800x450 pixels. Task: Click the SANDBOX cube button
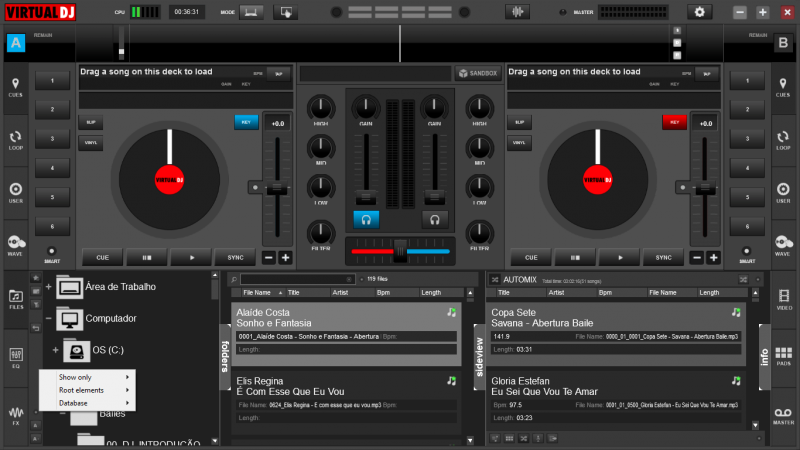(478, 73)
